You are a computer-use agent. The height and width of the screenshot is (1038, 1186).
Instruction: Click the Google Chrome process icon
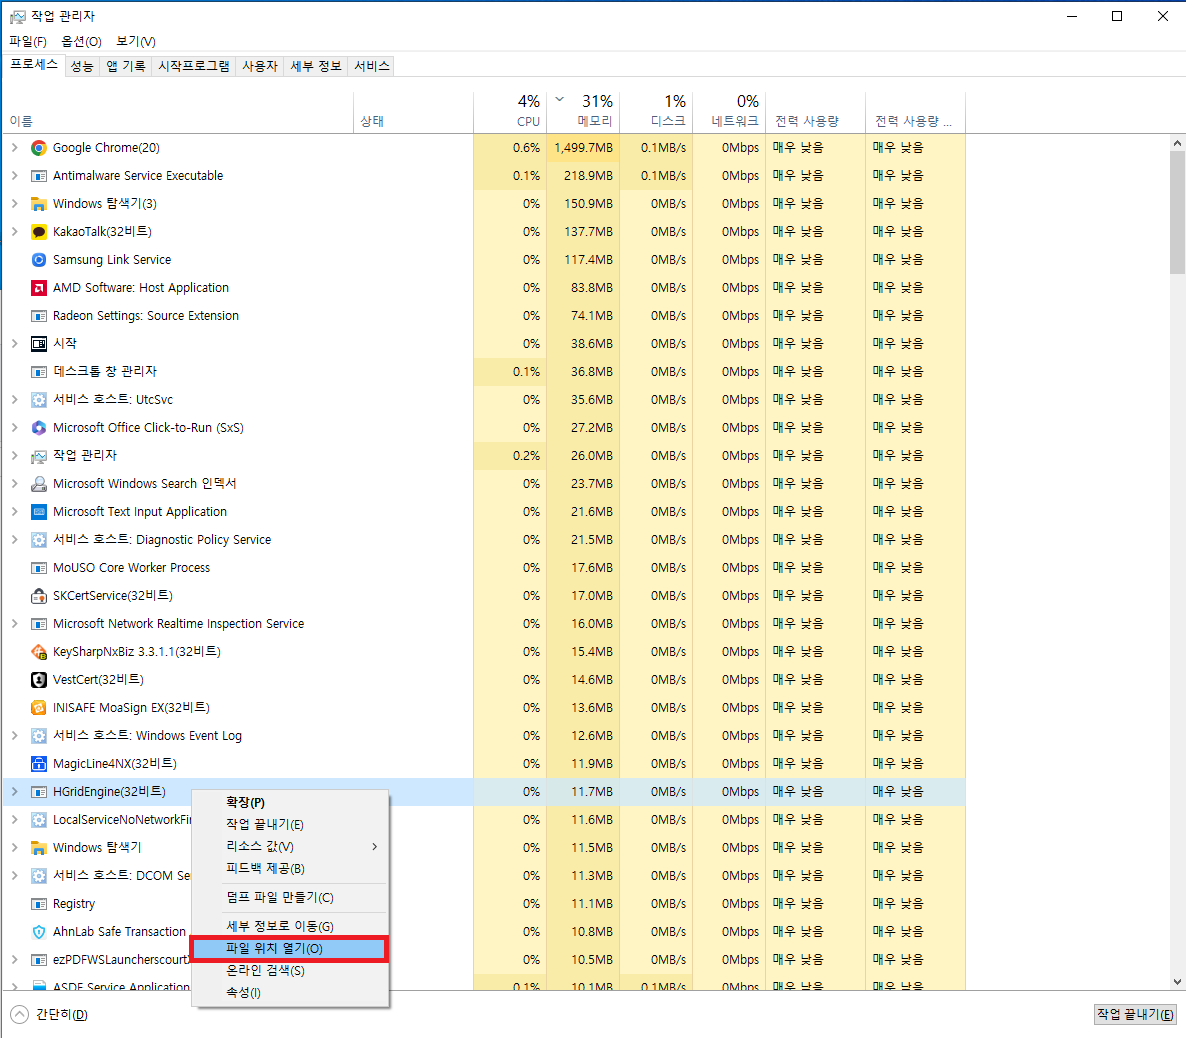(x=38, y=147)
